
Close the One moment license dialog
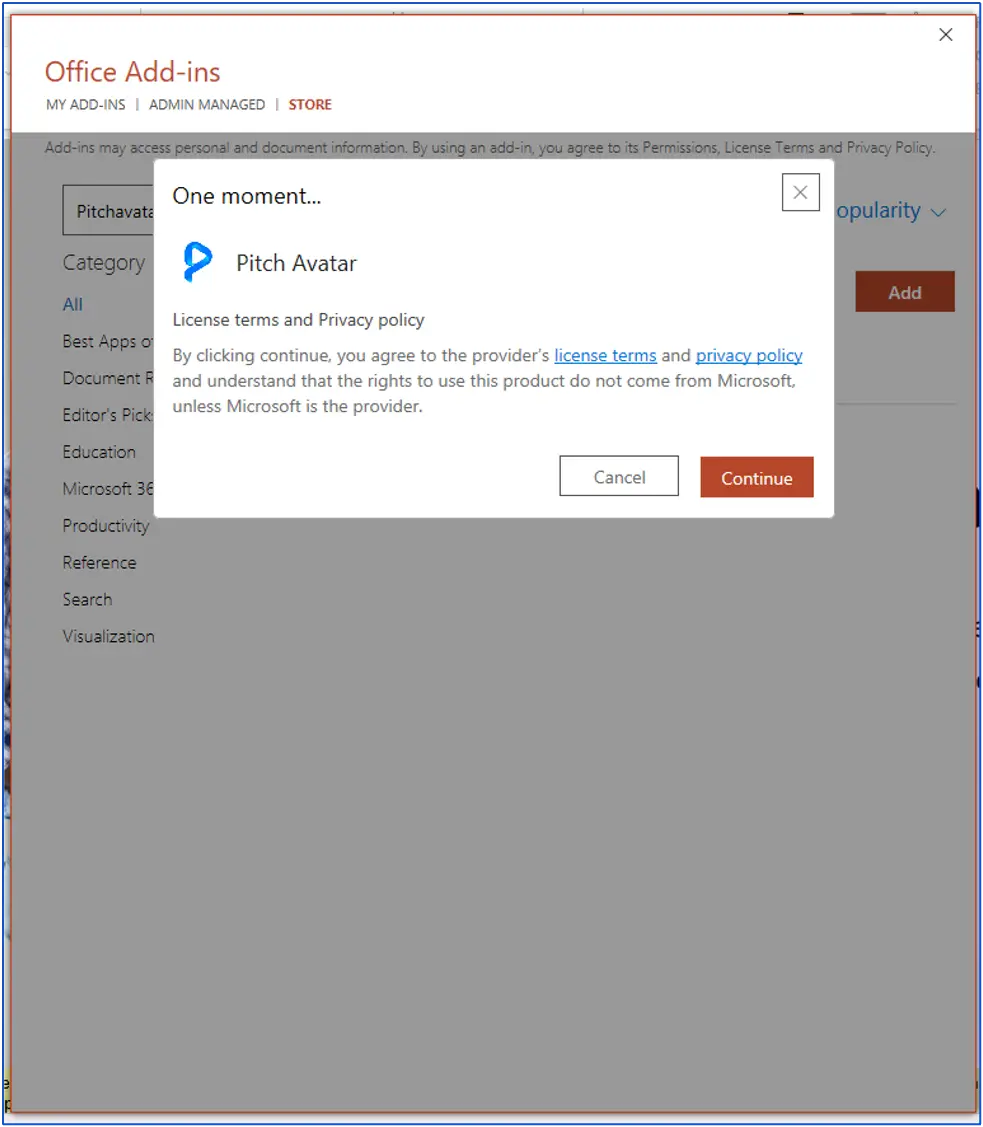[x=800, y=193]
